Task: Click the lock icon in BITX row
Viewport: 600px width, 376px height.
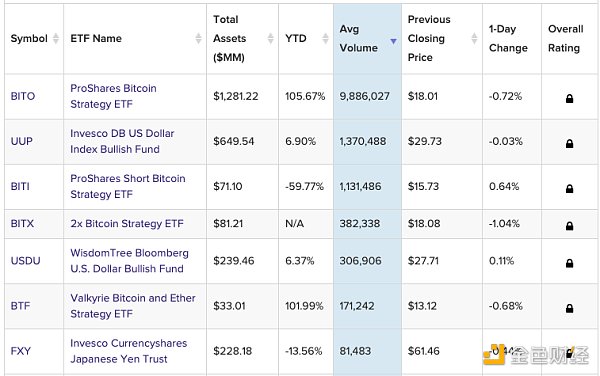Action: coord(569,226)
